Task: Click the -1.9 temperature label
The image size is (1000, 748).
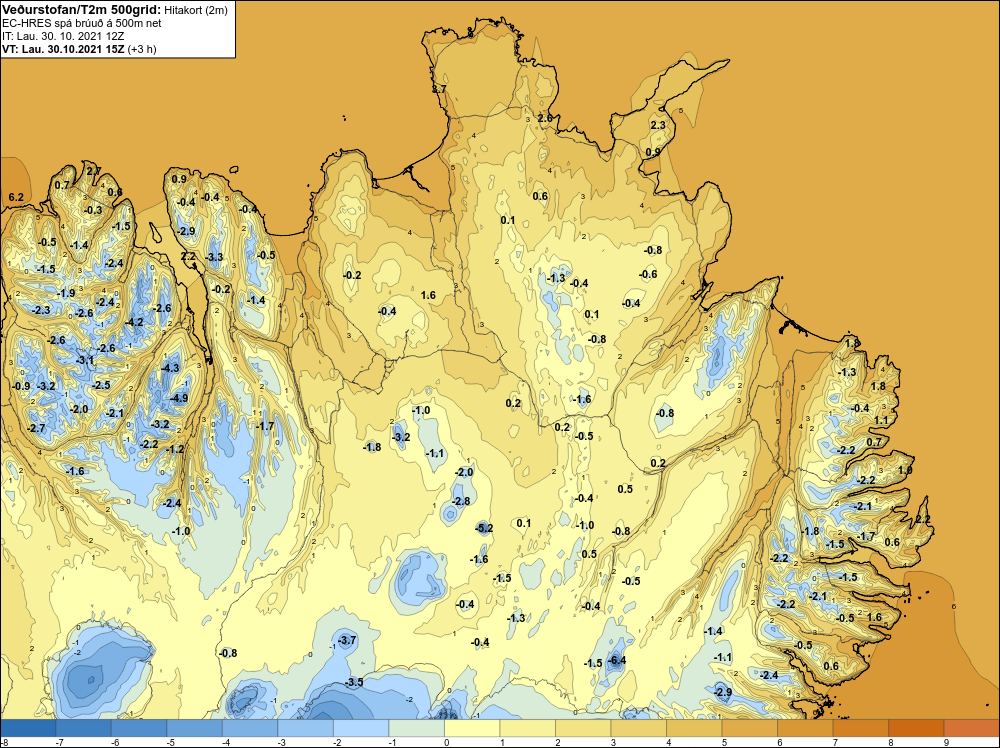Action: click(66, 294)
